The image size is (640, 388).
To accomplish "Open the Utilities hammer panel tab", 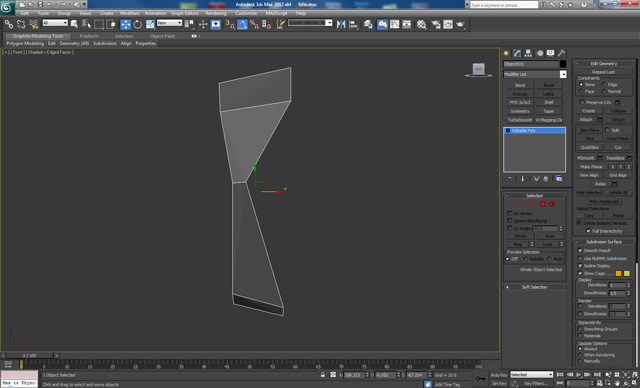I will pyautogui.click(x=561, y=53).
